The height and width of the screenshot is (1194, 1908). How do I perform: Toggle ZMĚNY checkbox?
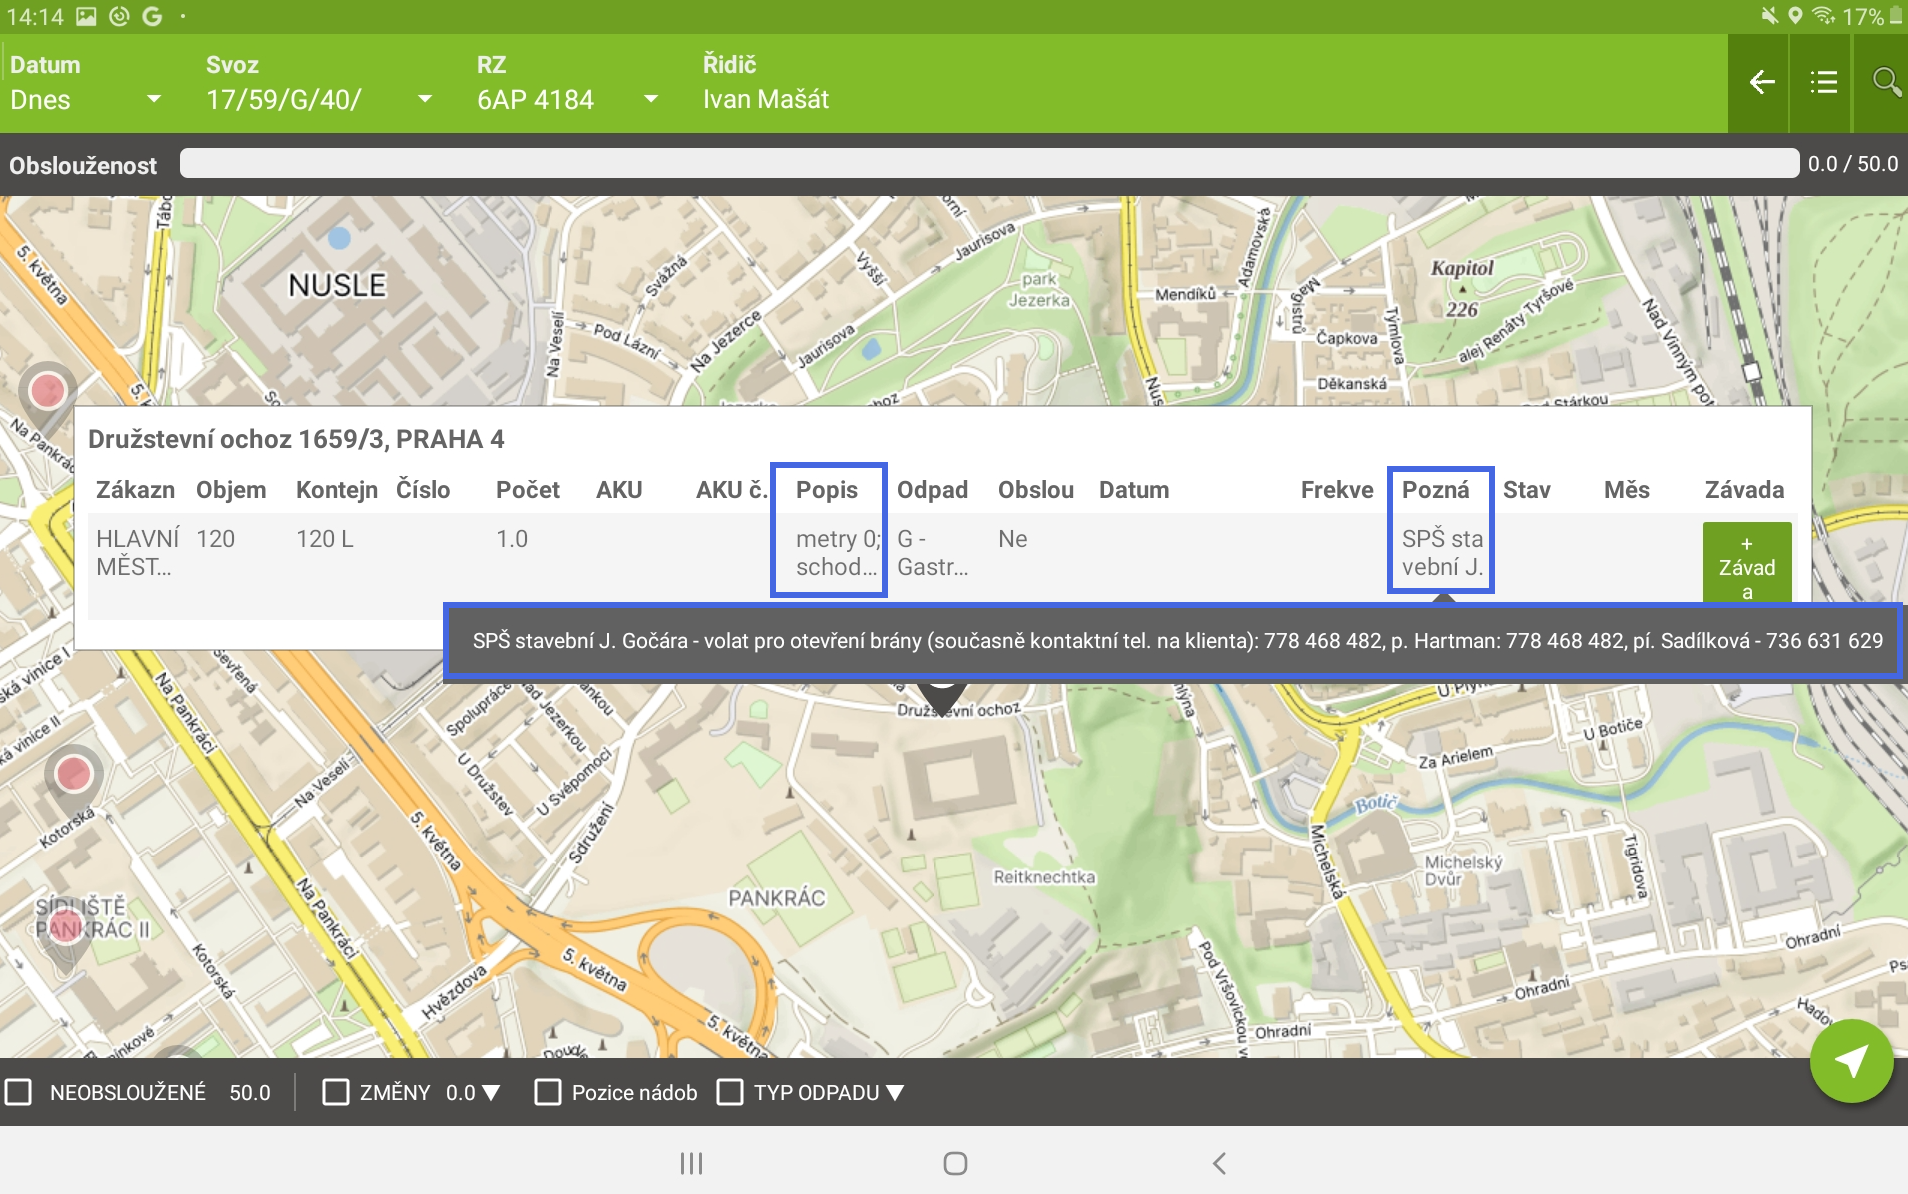(336, 1092)
